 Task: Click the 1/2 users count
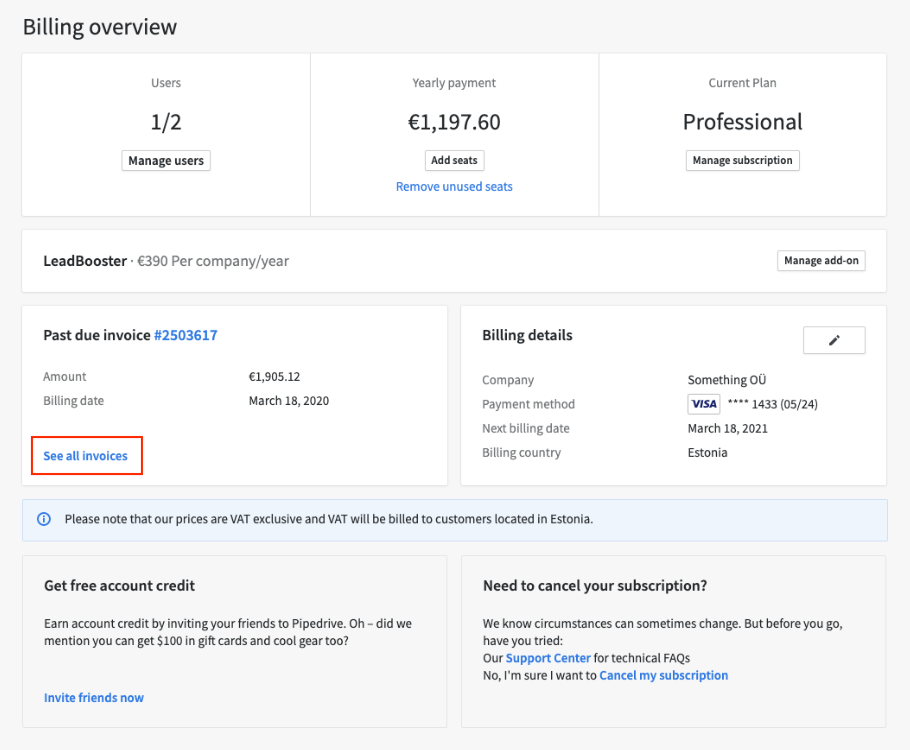tap(166, 122)
